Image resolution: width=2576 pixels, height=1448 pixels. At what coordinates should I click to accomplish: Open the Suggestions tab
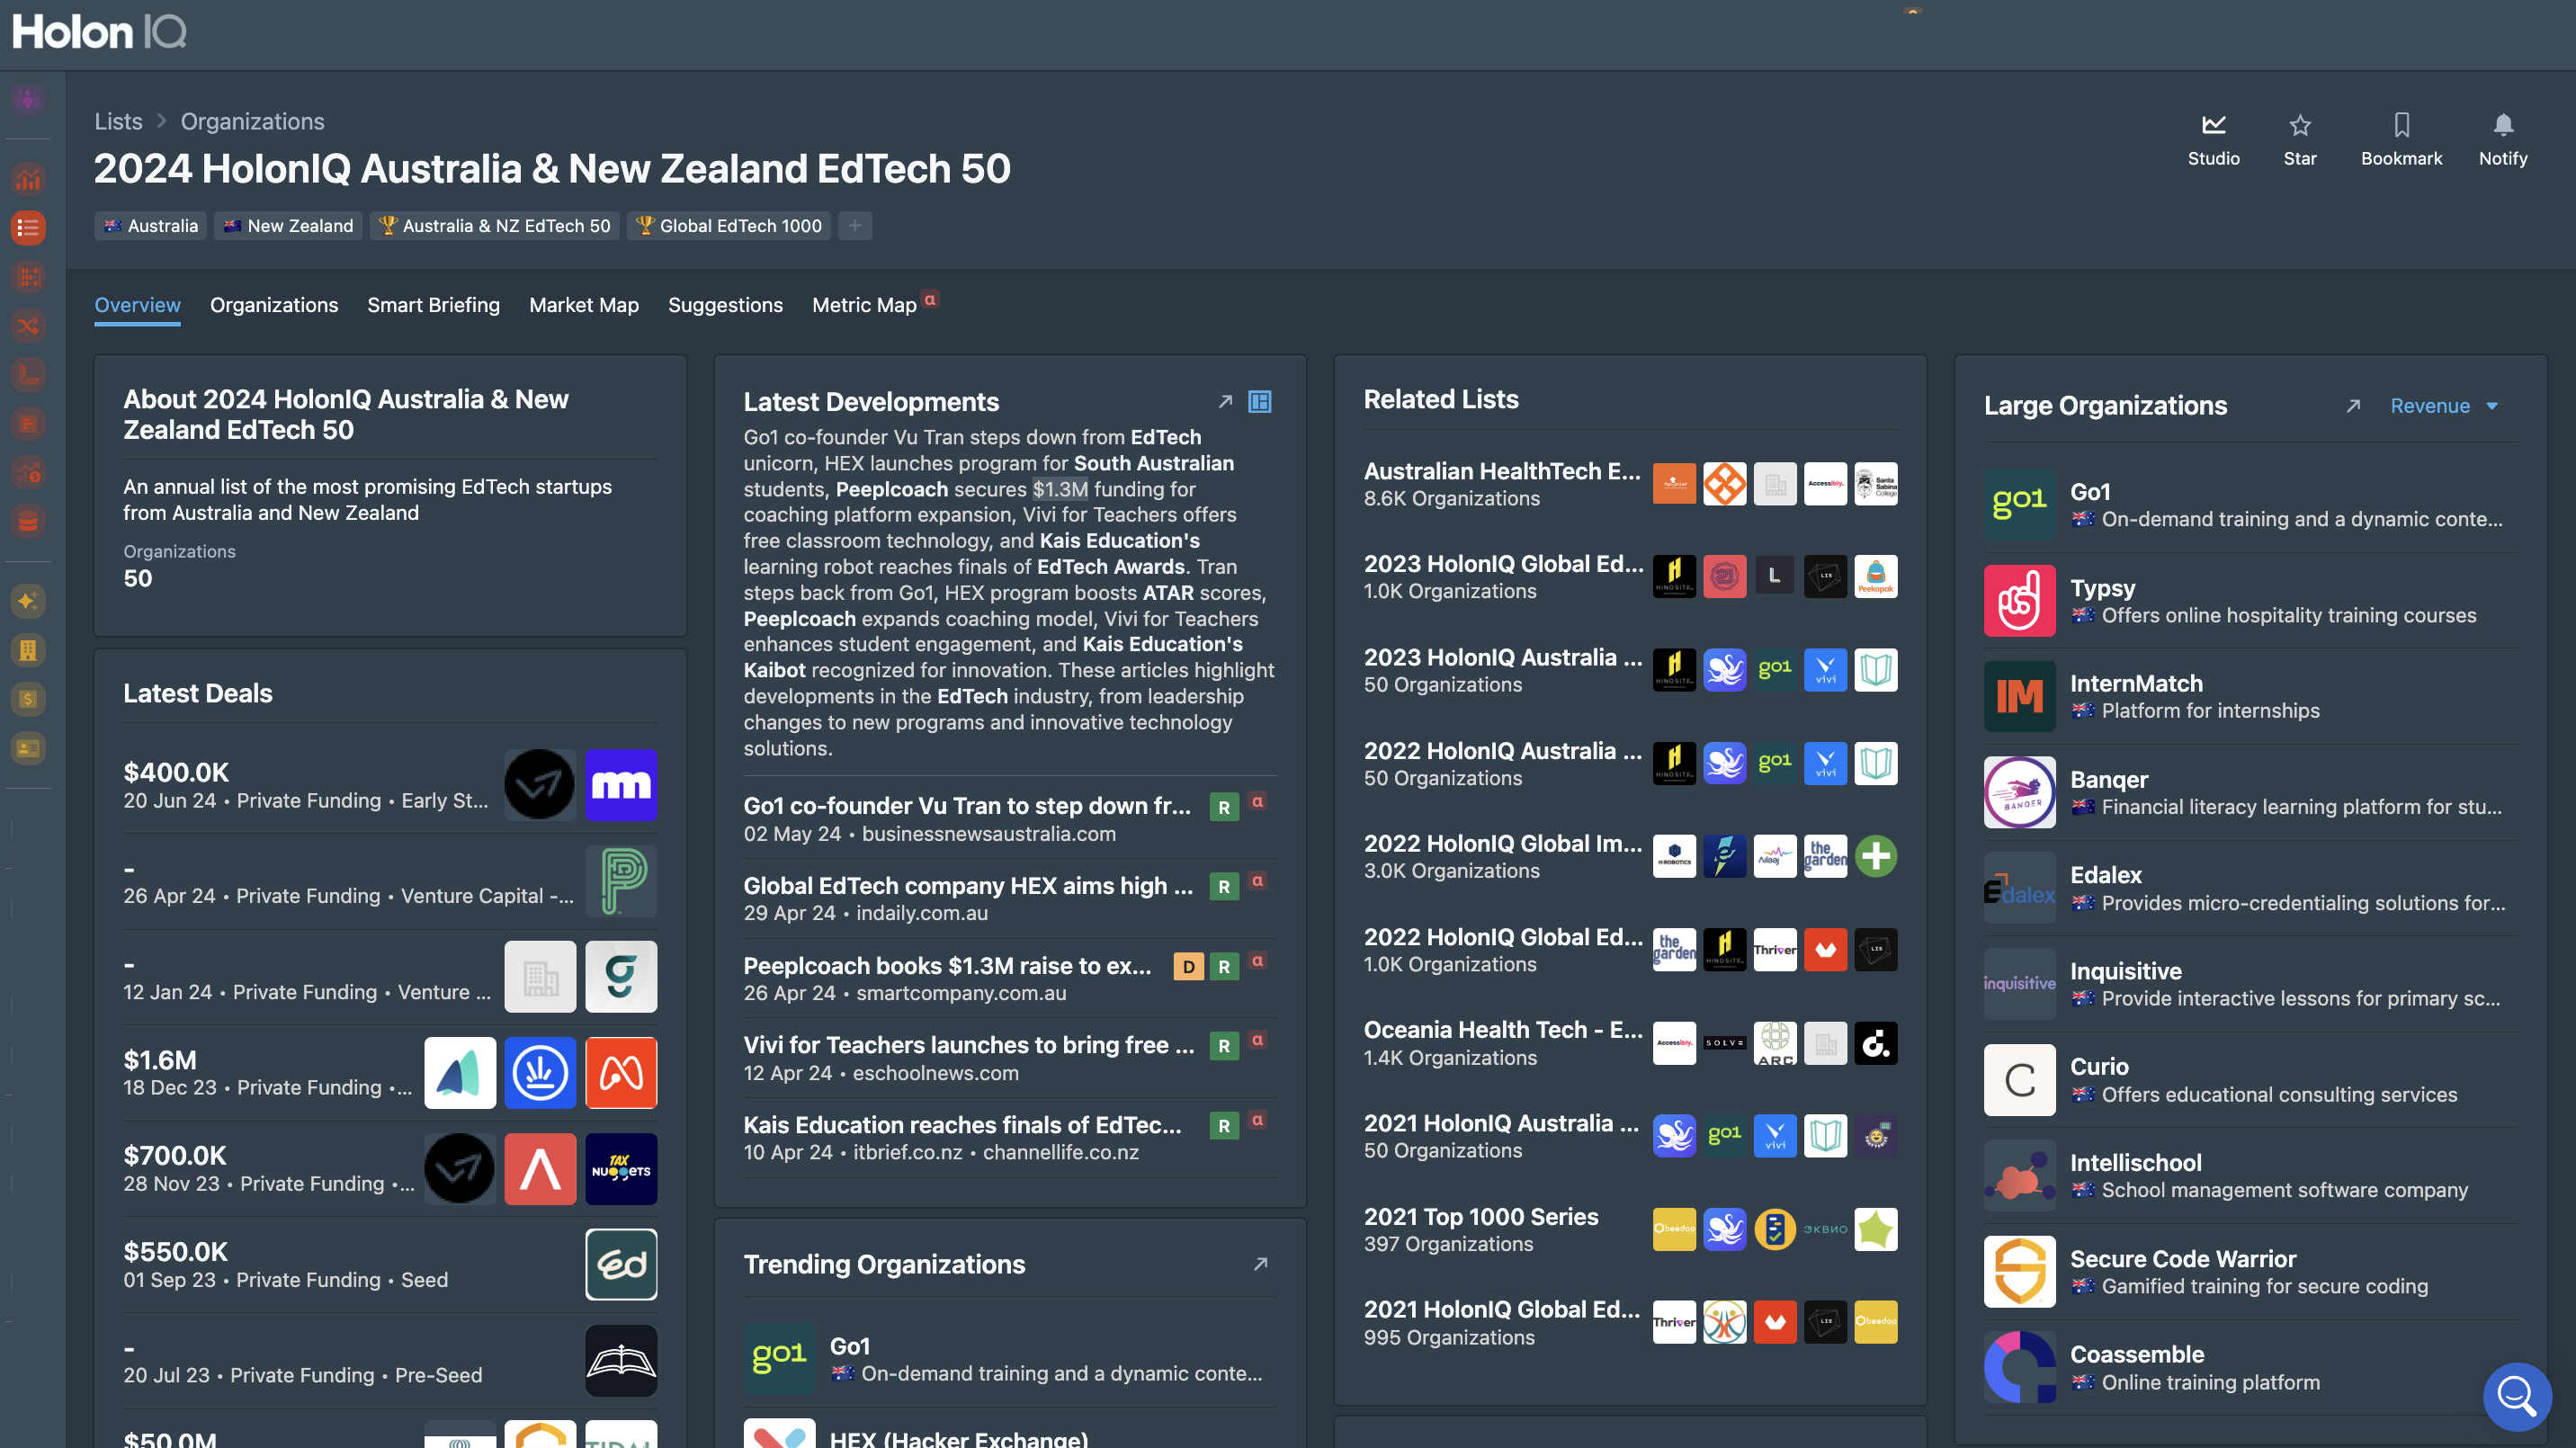coord(725,305)
